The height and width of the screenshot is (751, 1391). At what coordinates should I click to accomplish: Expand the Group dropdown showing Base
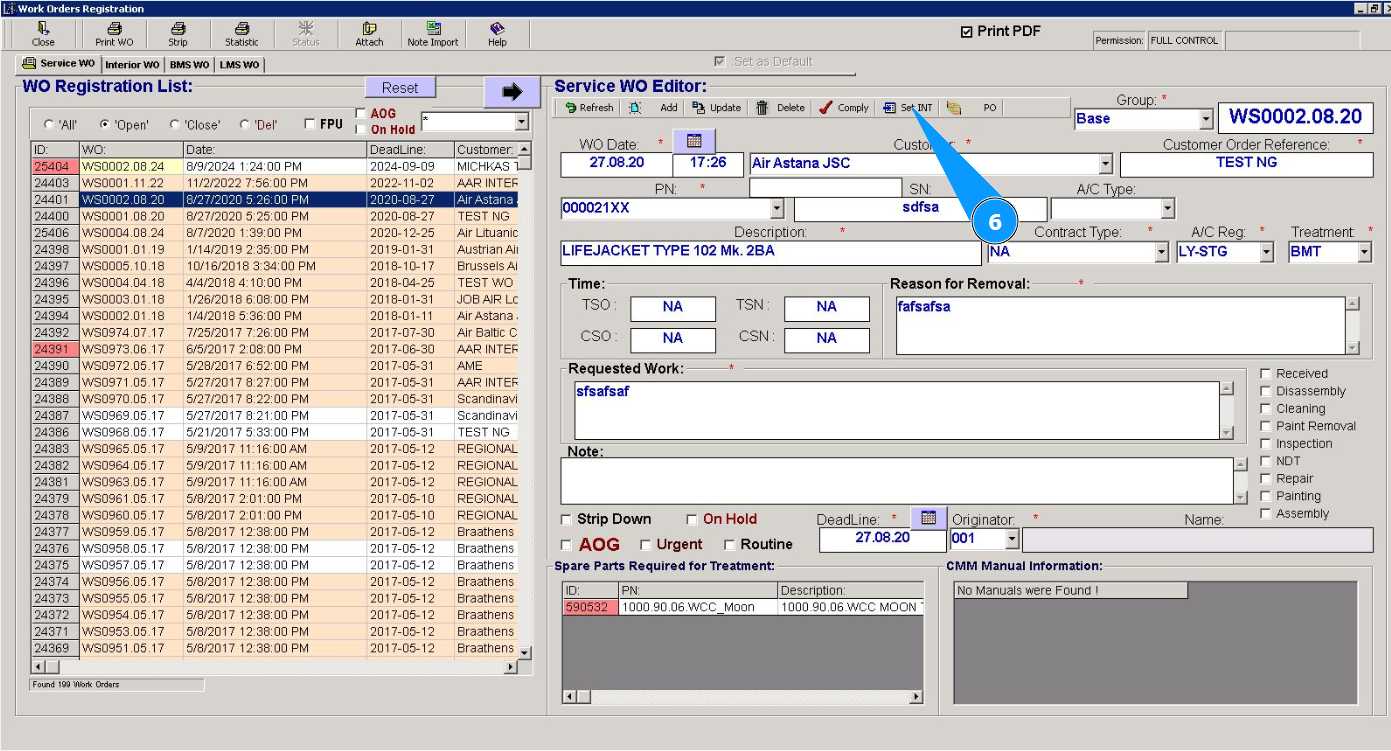pos(1205,119)
